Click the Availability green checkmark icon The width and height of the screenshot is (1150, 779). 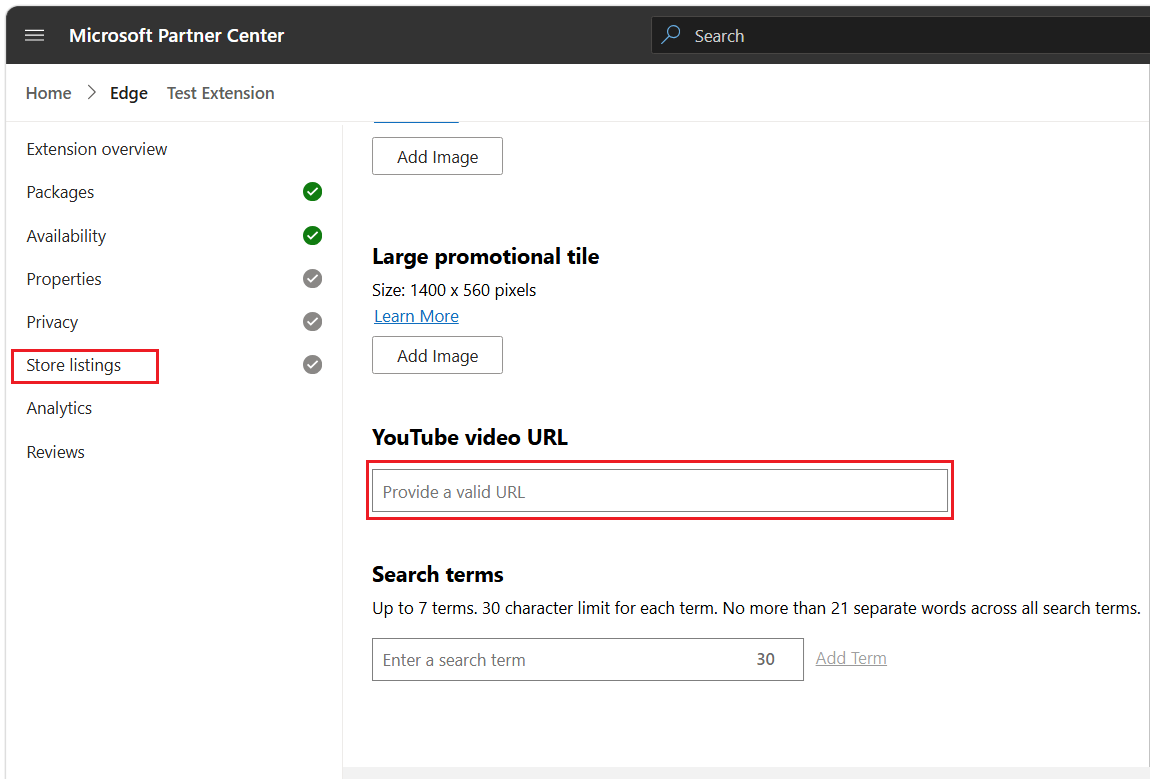312,235
